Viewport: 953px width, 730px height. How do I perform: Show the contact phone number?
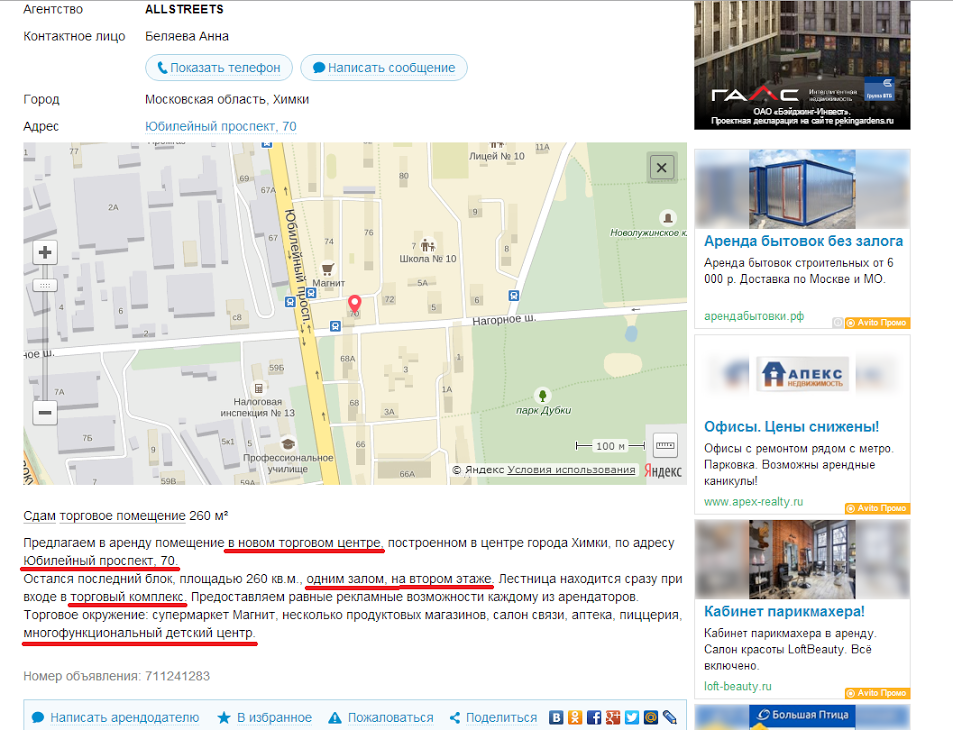(219, 67)
